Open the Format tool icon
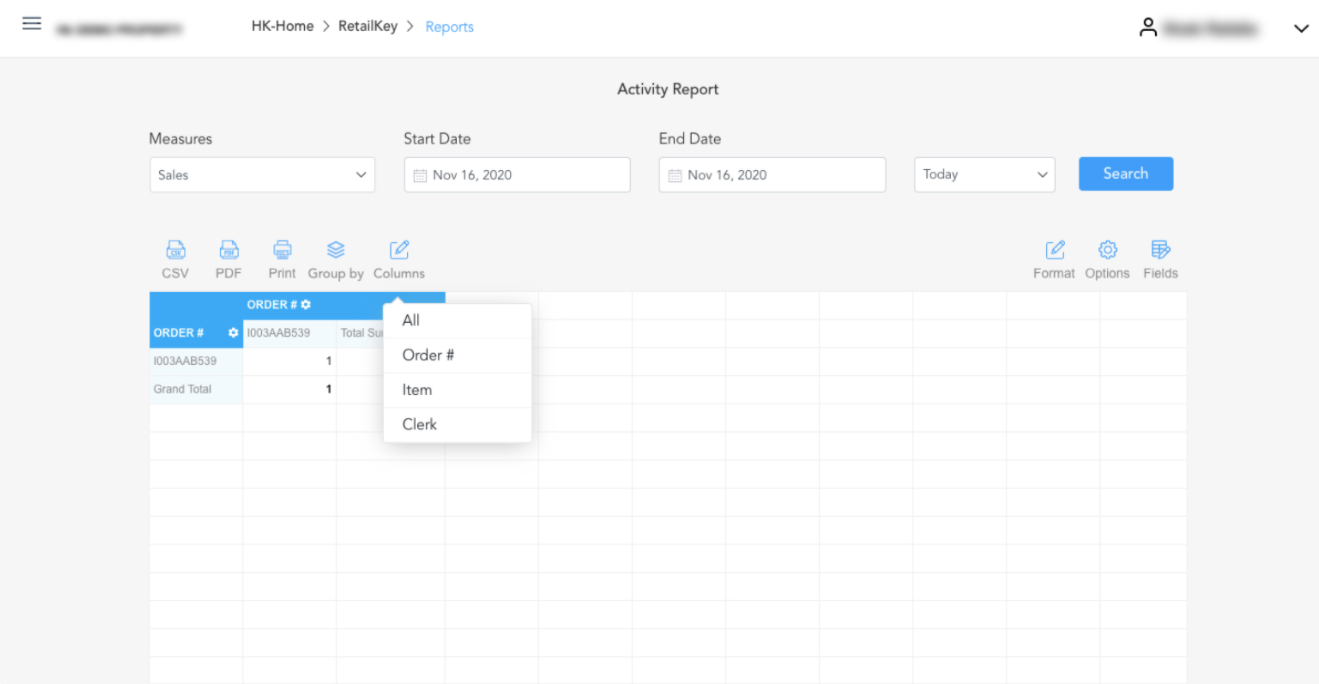Image resolution: width=1319 pixels, height=684 pixels. click(x=1054, y=250)
